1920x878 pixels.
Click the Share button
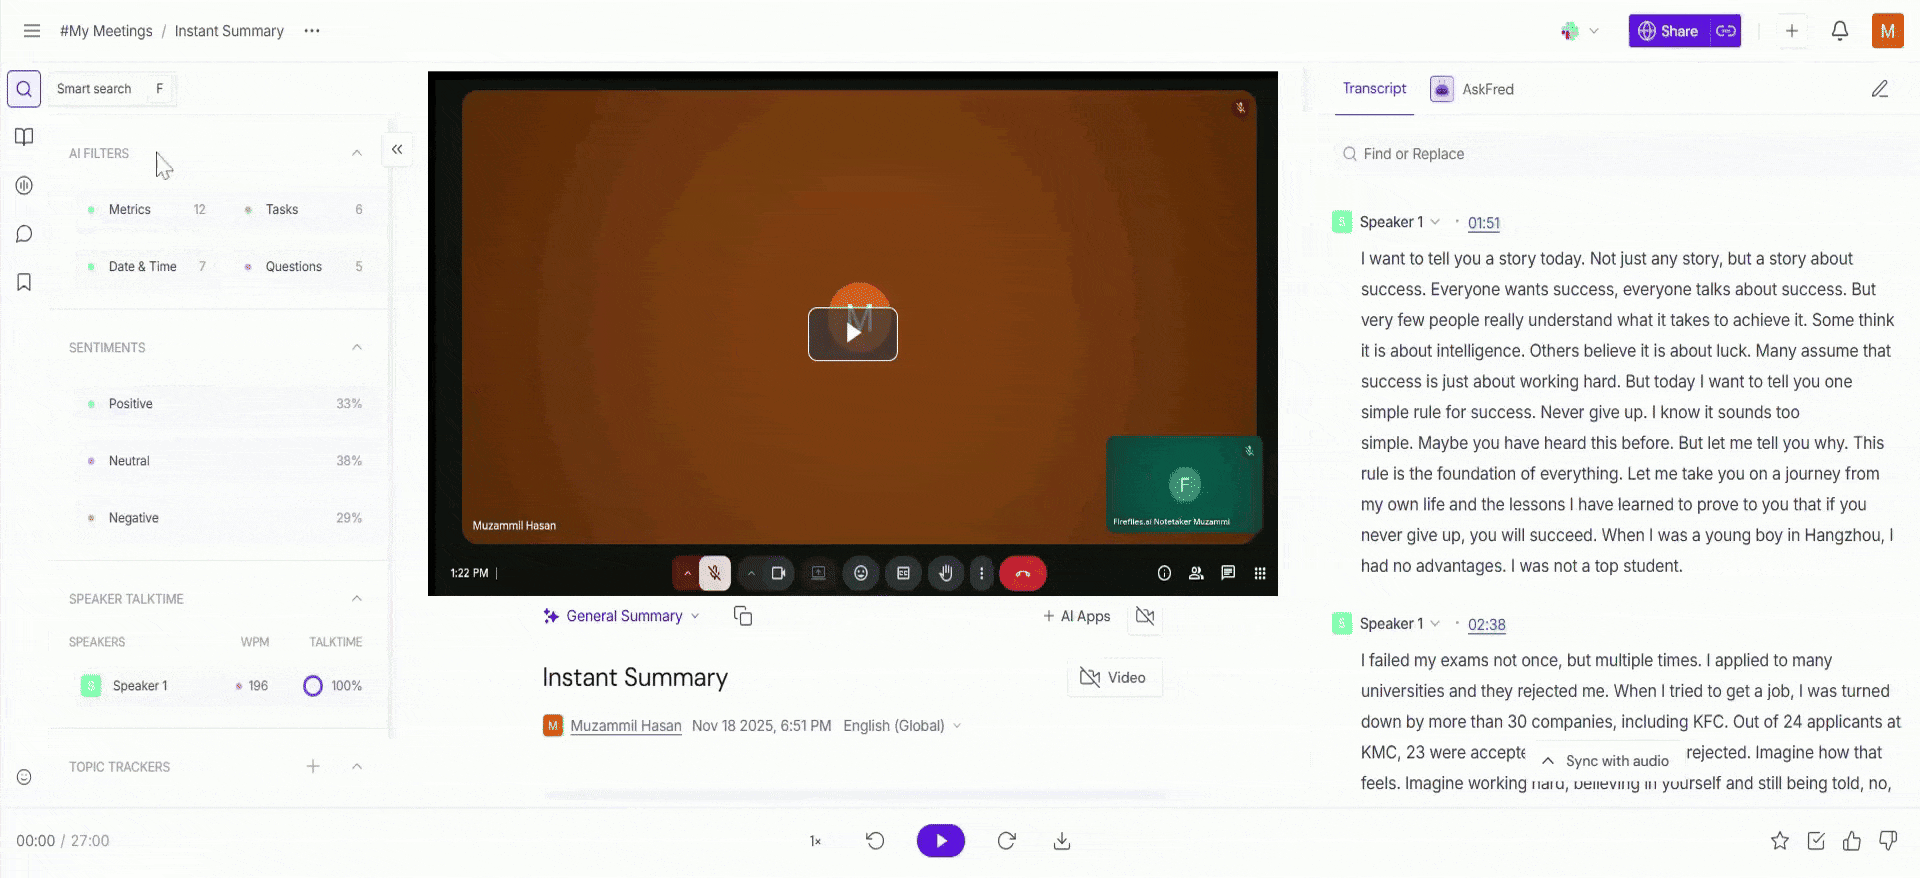coord(1669,31)
